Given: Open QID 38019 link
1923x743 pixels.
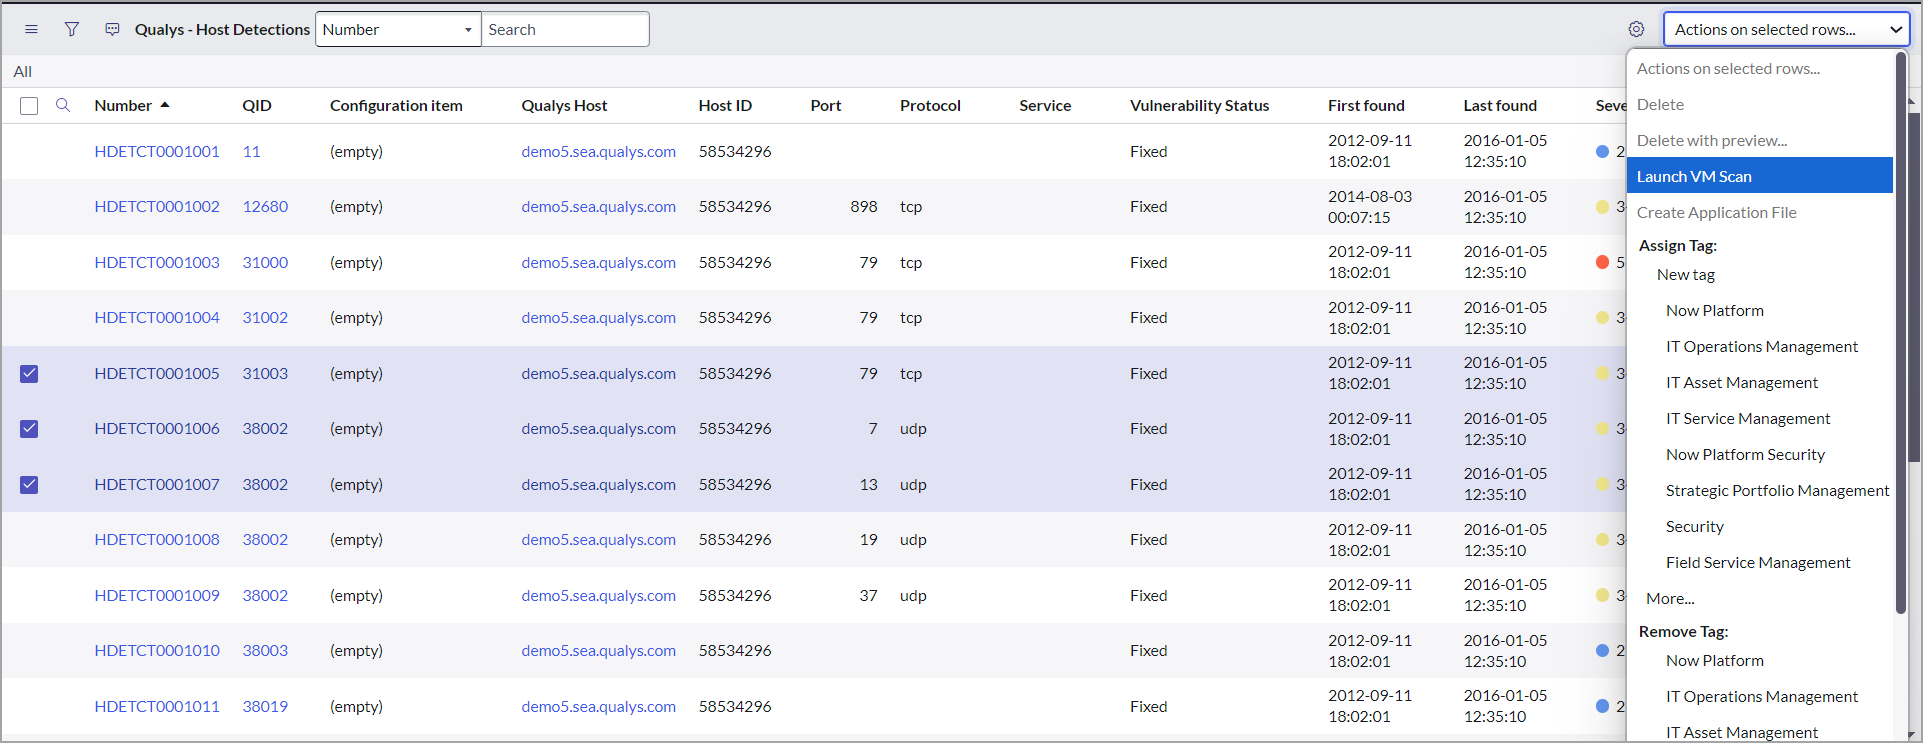Looking at the screenshot, I should (265, 707).
